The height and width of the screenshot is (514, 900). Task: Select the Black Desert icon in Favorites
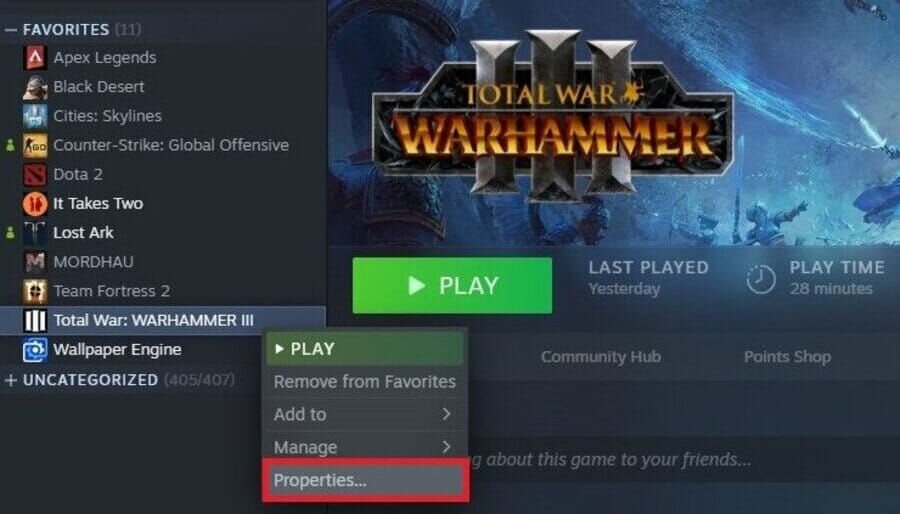click(x=35, y=87)
